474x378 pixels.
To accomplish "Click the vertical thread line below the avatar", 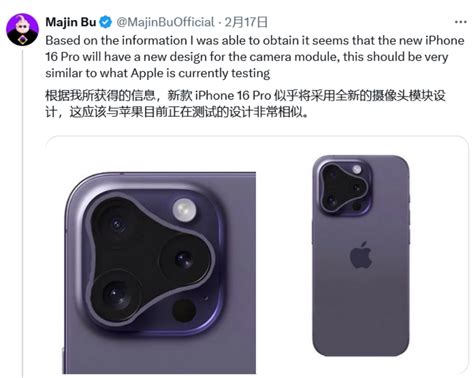I will (x=23, y=213).
